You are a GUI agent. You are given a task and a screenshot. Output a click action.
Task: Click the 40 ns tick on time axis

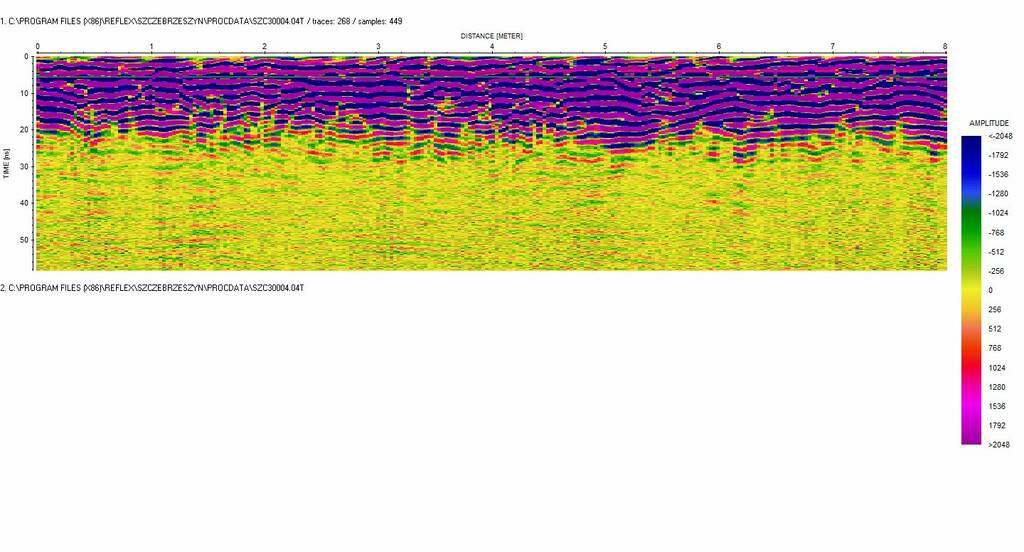(26, 203)
